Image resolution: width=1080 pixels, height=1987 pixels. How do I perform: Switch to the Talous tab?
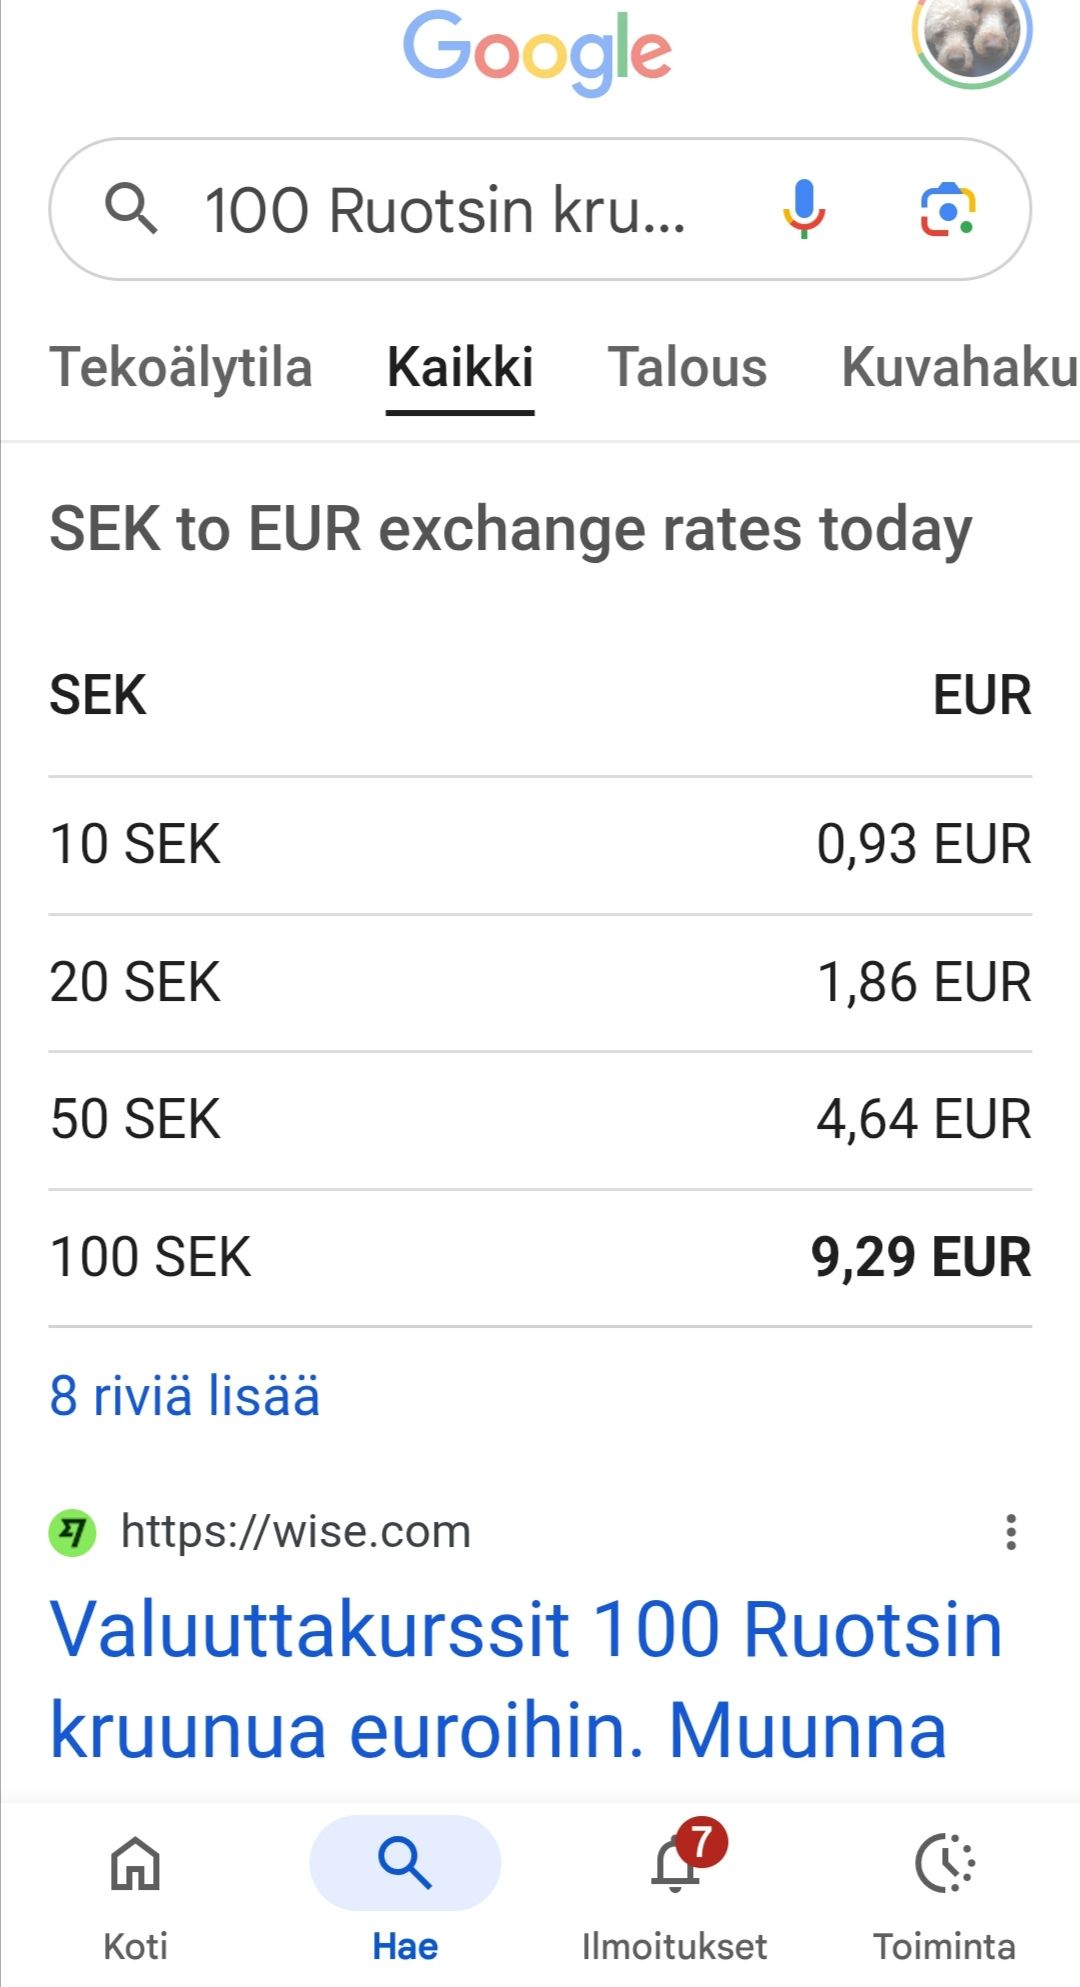point(687,368)
